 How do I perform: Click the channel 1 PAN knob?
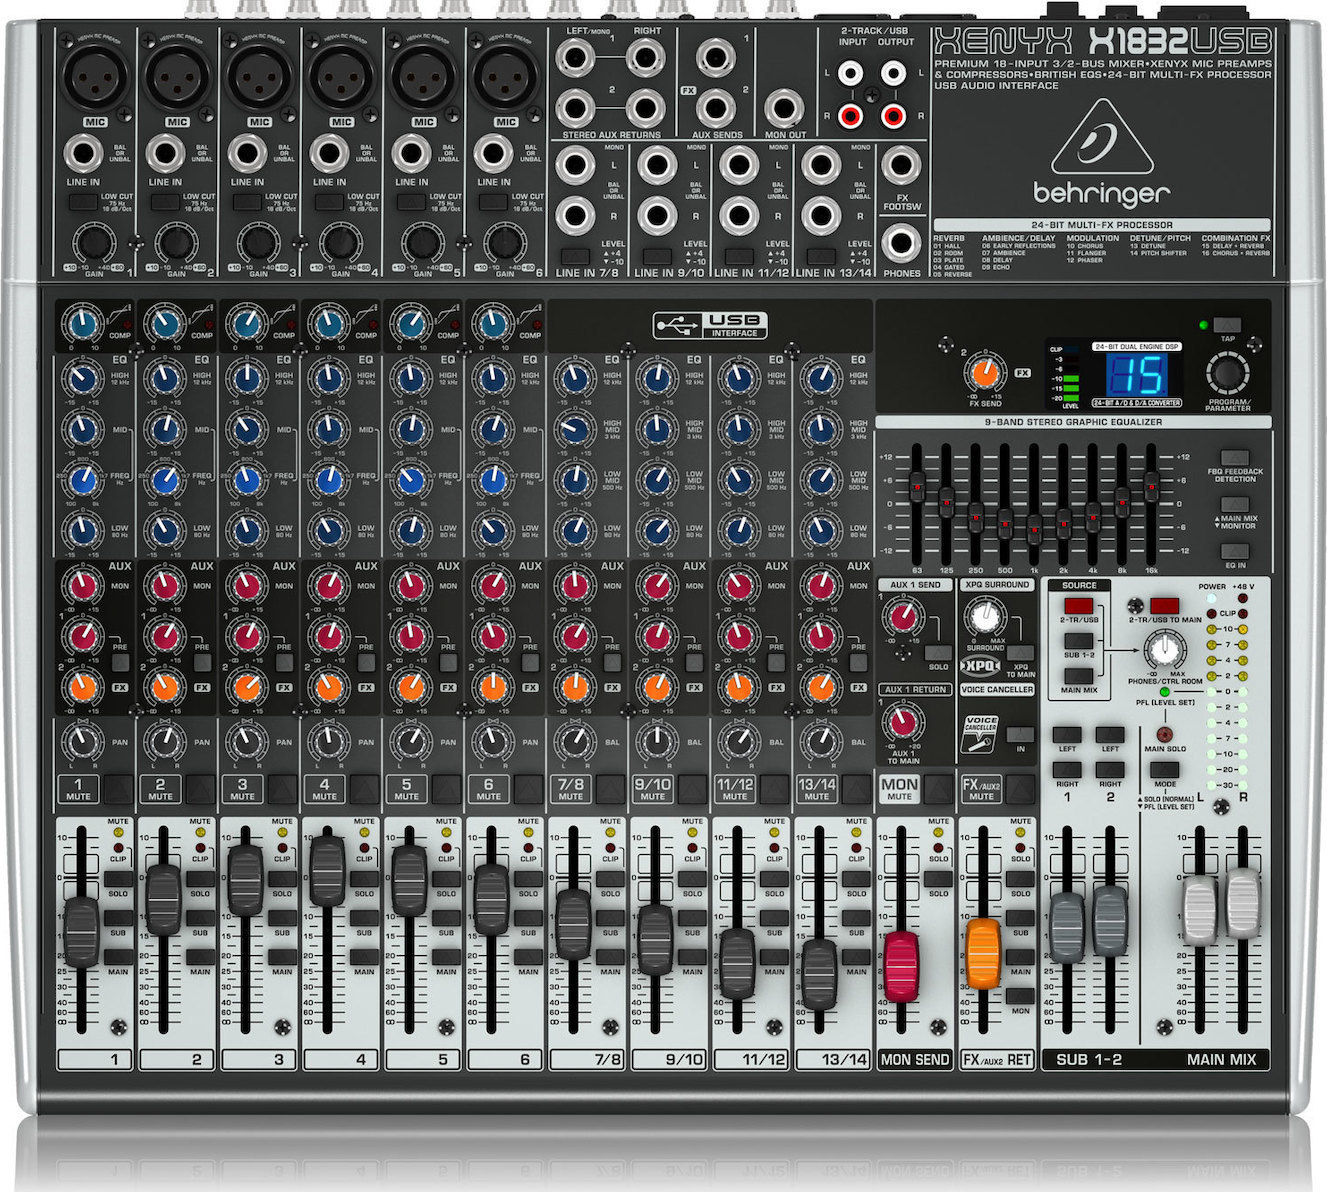click(84, 743)
